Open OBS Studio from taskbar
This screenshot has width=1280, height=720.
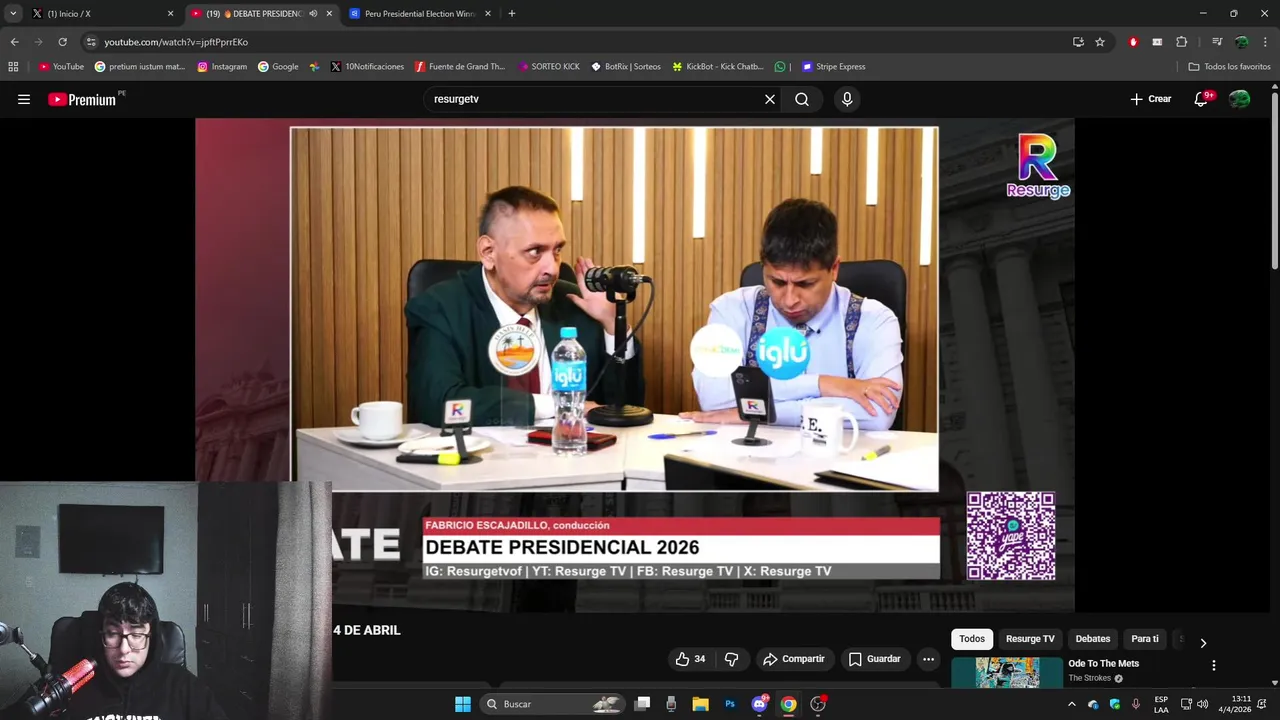[x=818, y=704]
